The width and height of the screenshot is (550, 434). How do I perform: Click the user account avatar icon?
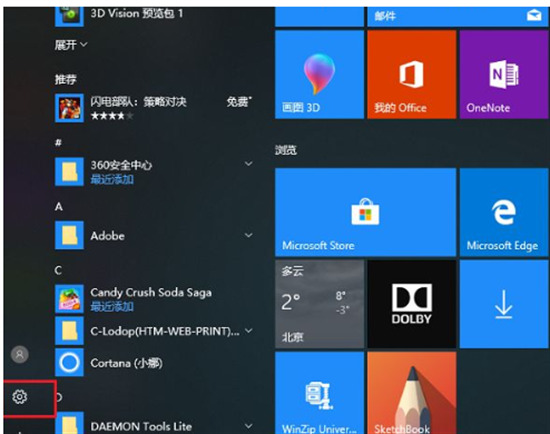20,354
